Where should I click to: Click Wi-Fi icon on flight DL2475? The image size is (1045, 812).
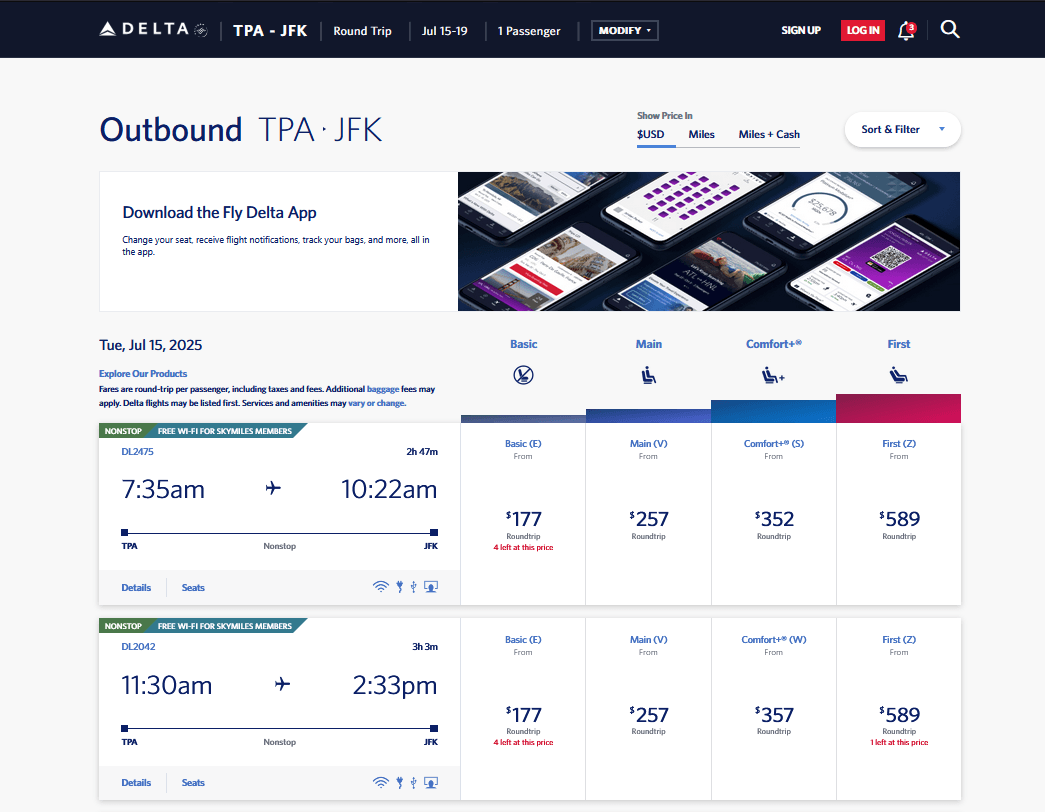tap(380, 587)
